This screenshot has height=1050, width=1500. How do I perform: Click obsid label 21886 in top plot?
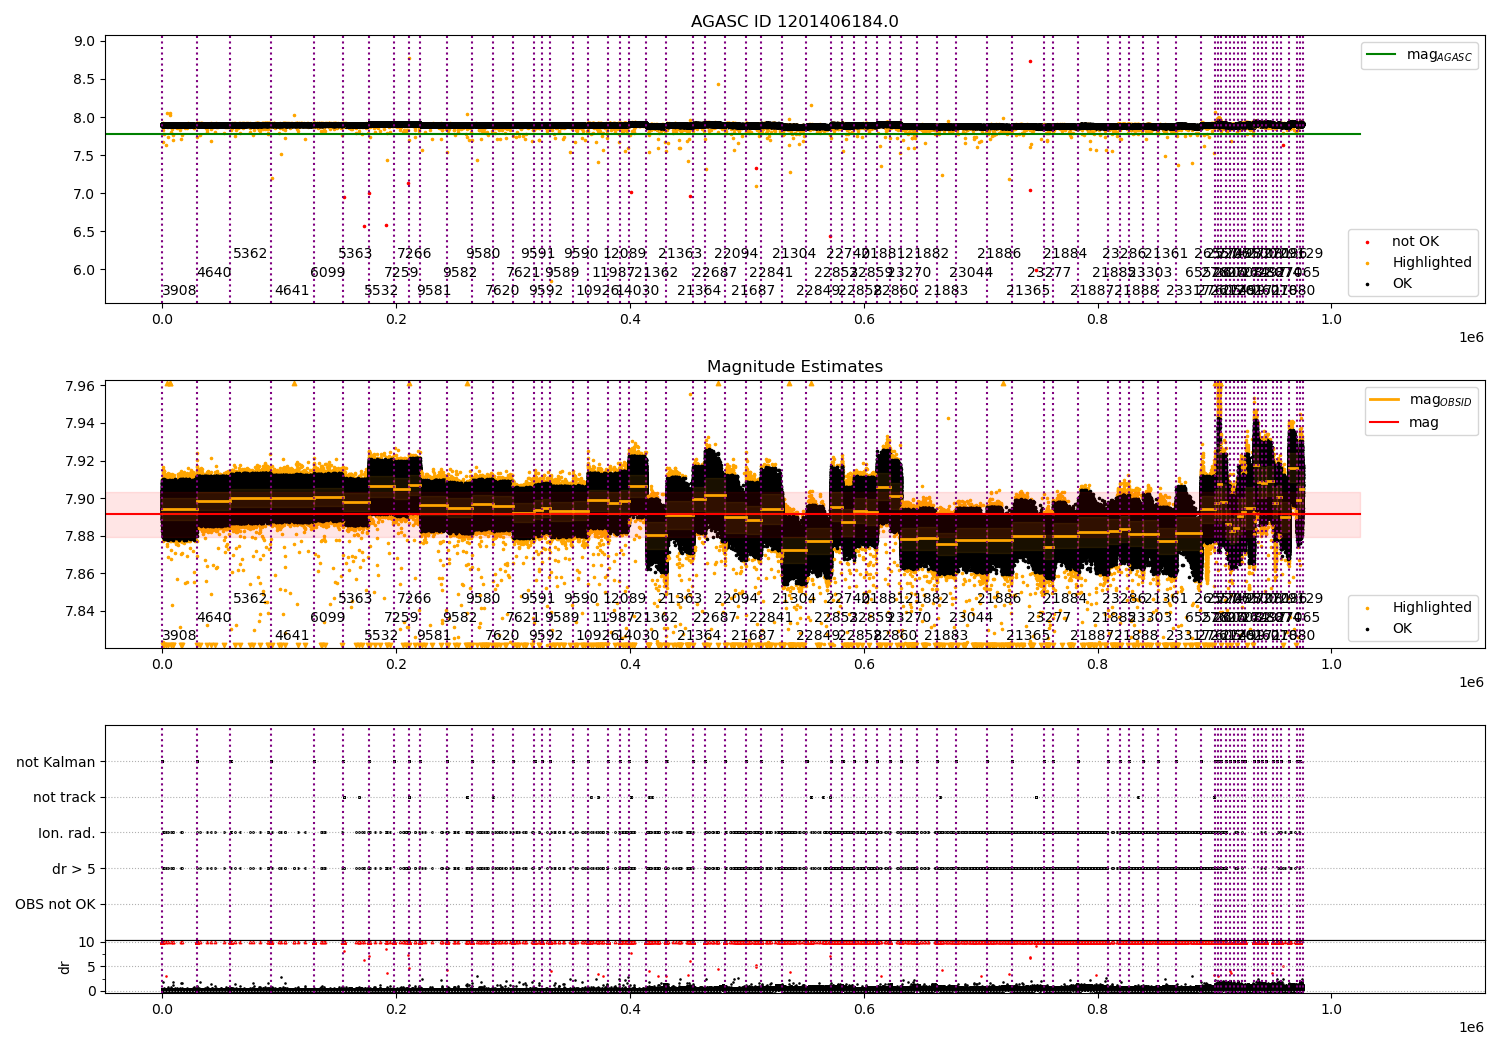click(x=999, y=254)
